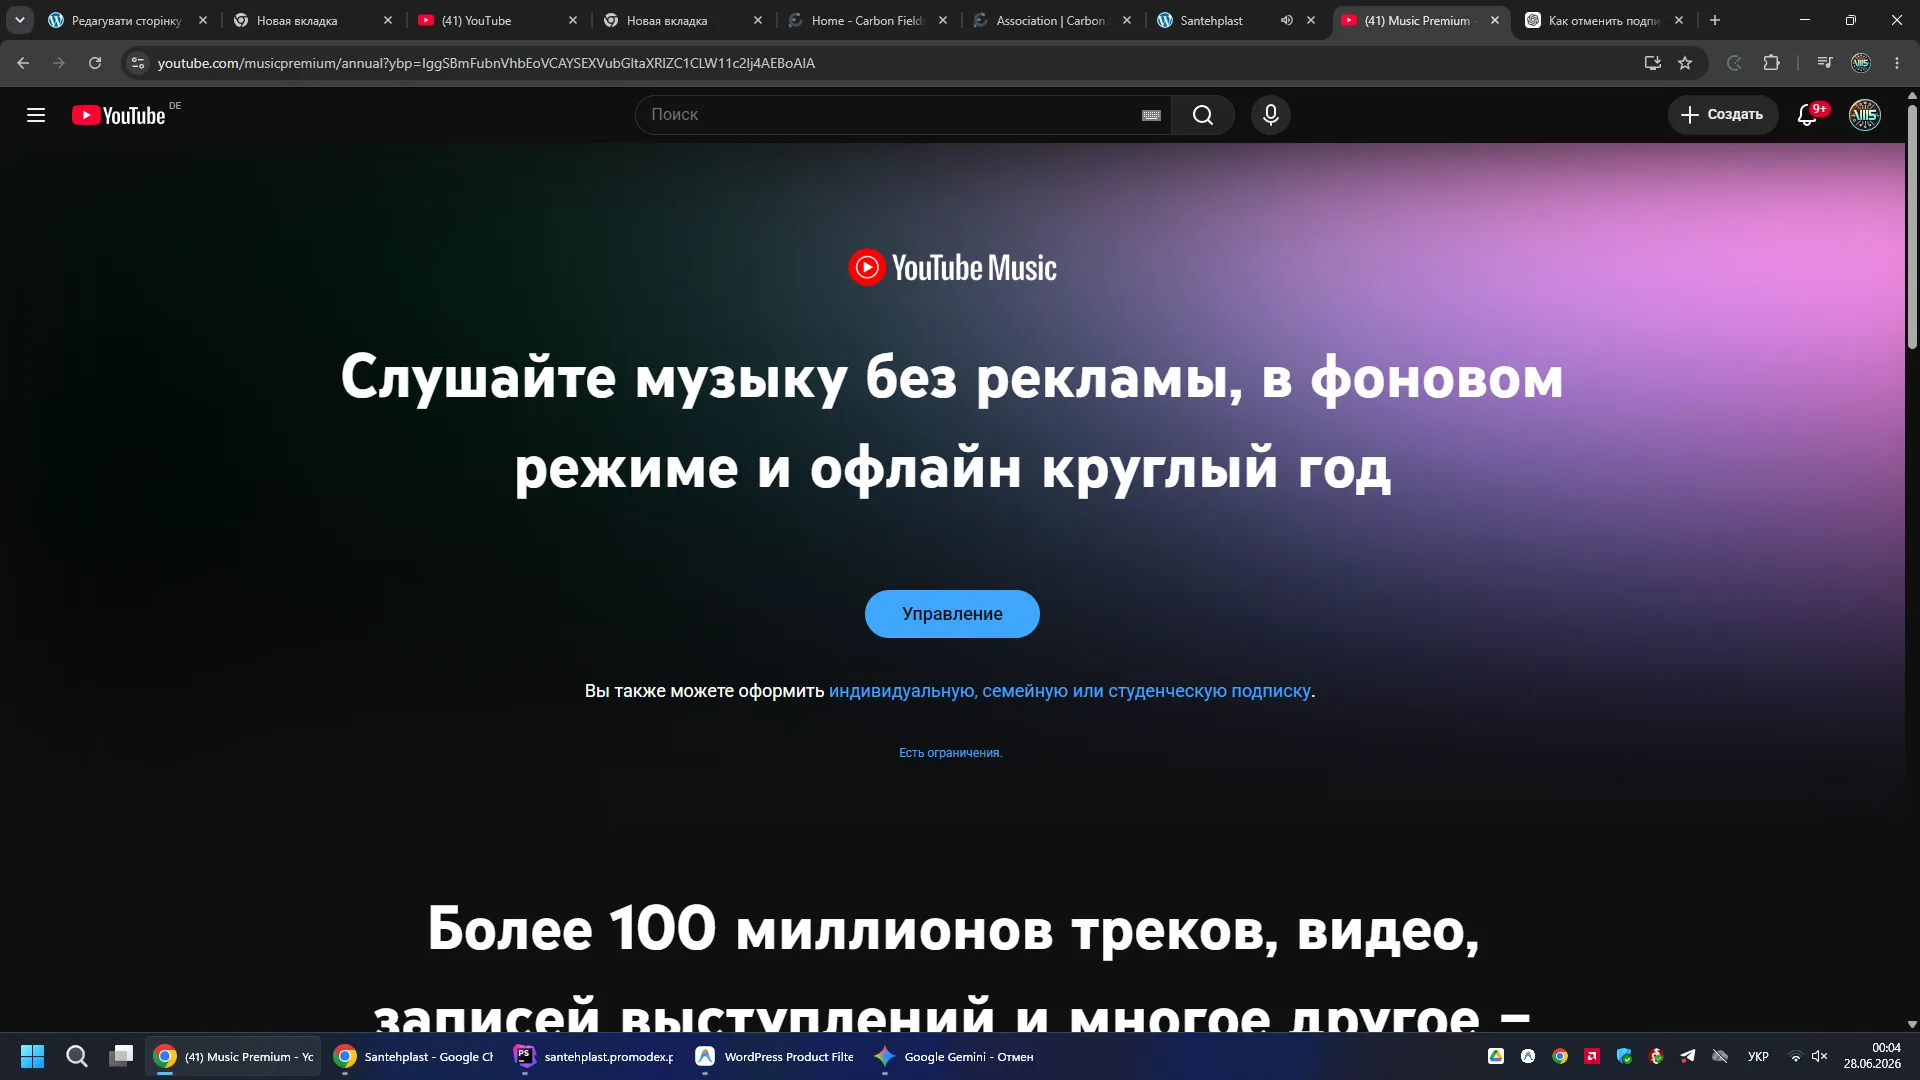Open the Windows Security shield tray icon
1920x1080 pixels.
1624,1056
